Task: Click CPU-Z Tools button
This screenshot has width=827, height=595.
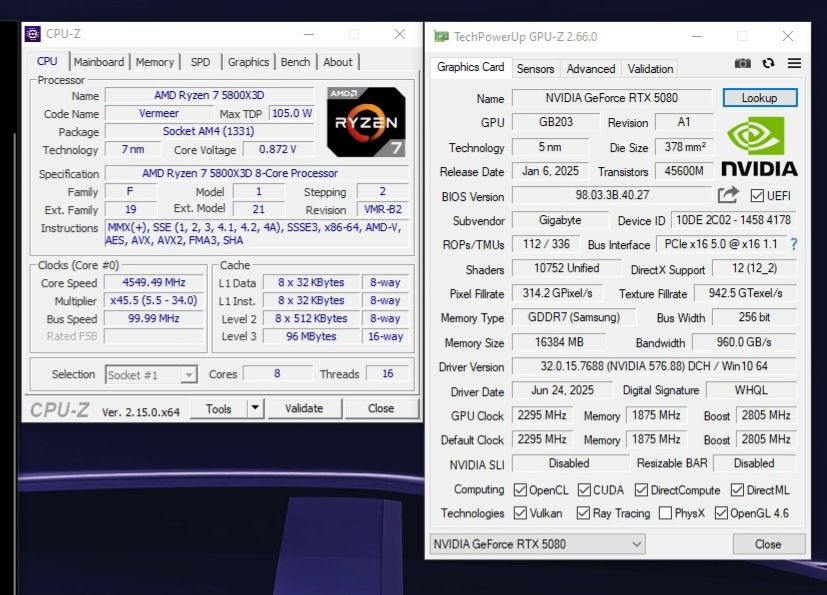Action: [218, 409]
